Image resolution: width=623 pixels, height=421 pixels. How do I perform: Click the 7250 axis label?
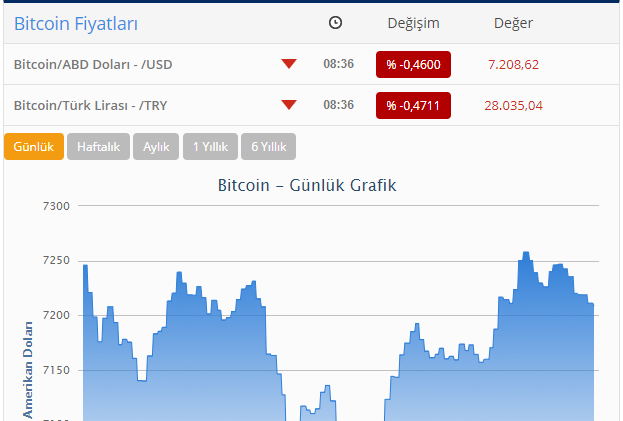(x=56, y=261)
